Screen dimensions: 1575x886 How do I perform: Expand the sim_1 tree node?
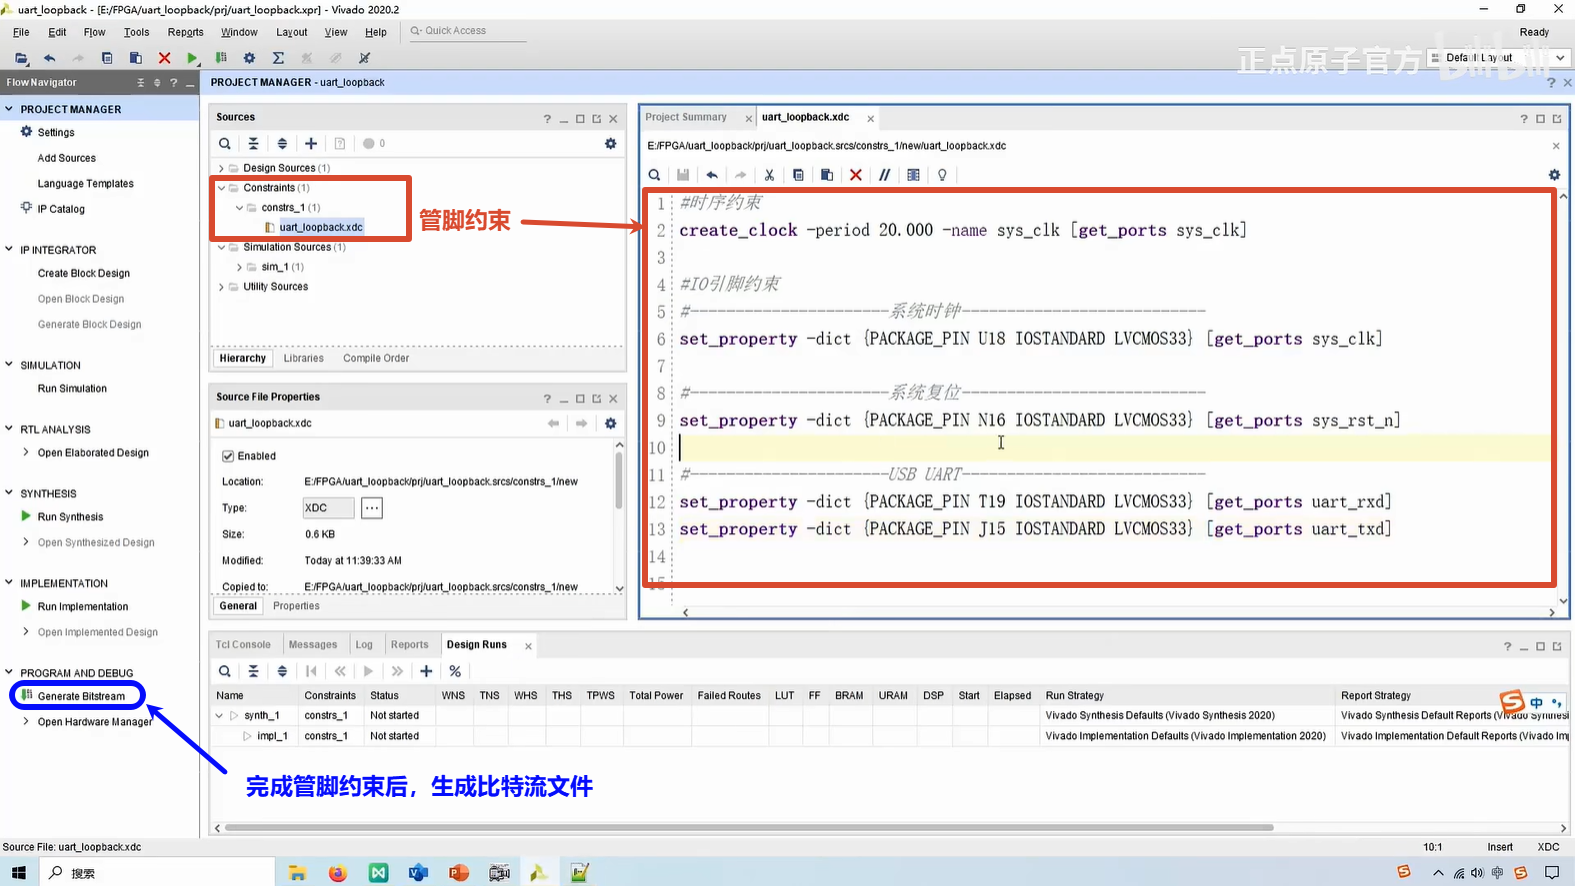click(x=239, y=267)
